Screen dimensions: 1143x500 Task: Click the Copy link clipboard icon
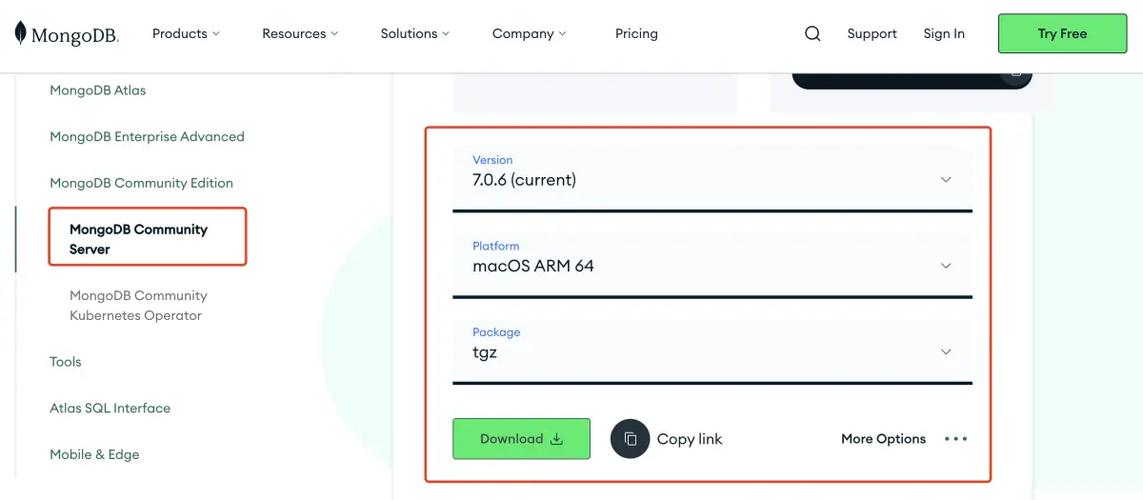click(x=630, y=439)
